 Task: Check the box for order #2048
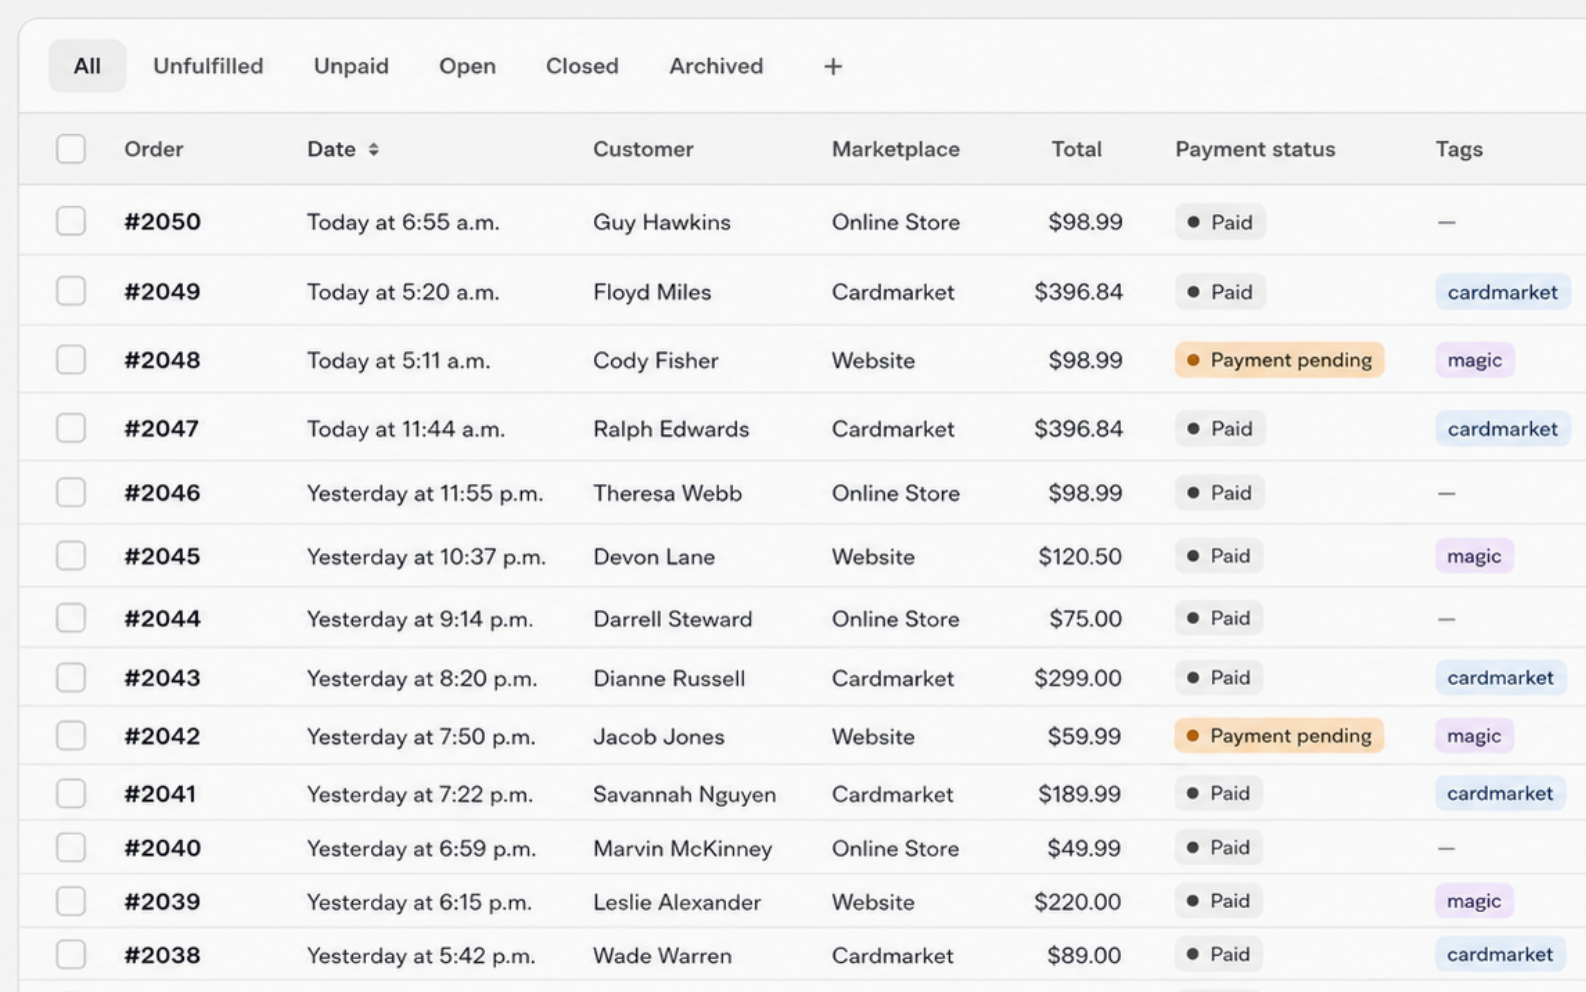71,359
